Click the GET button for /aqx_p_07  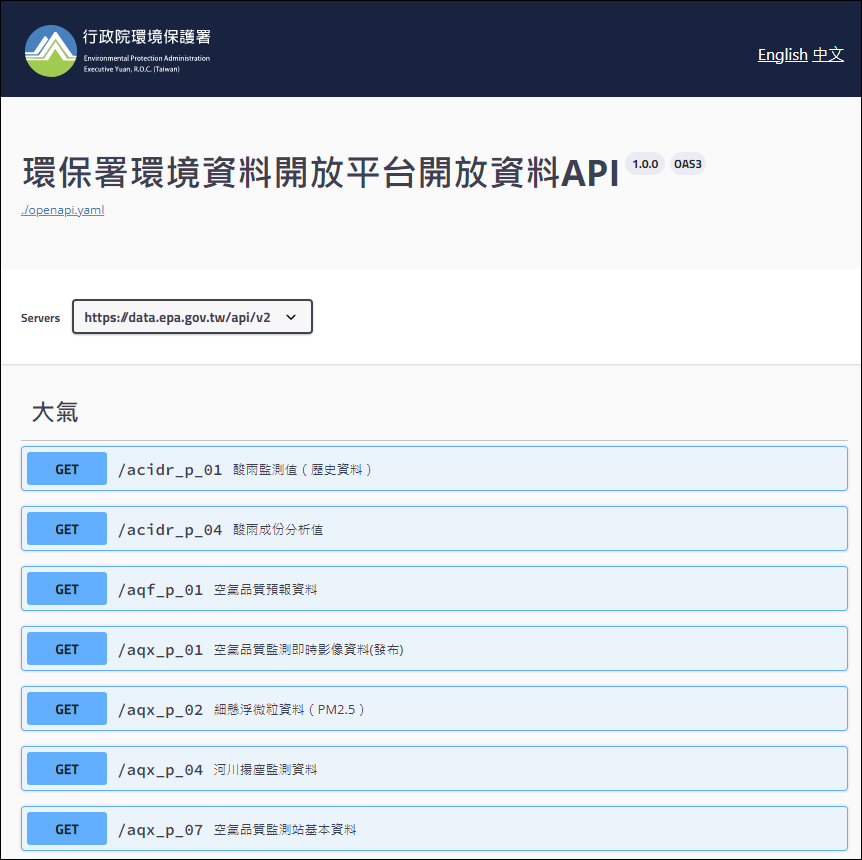pyautogui.click(x=67, y=829)
